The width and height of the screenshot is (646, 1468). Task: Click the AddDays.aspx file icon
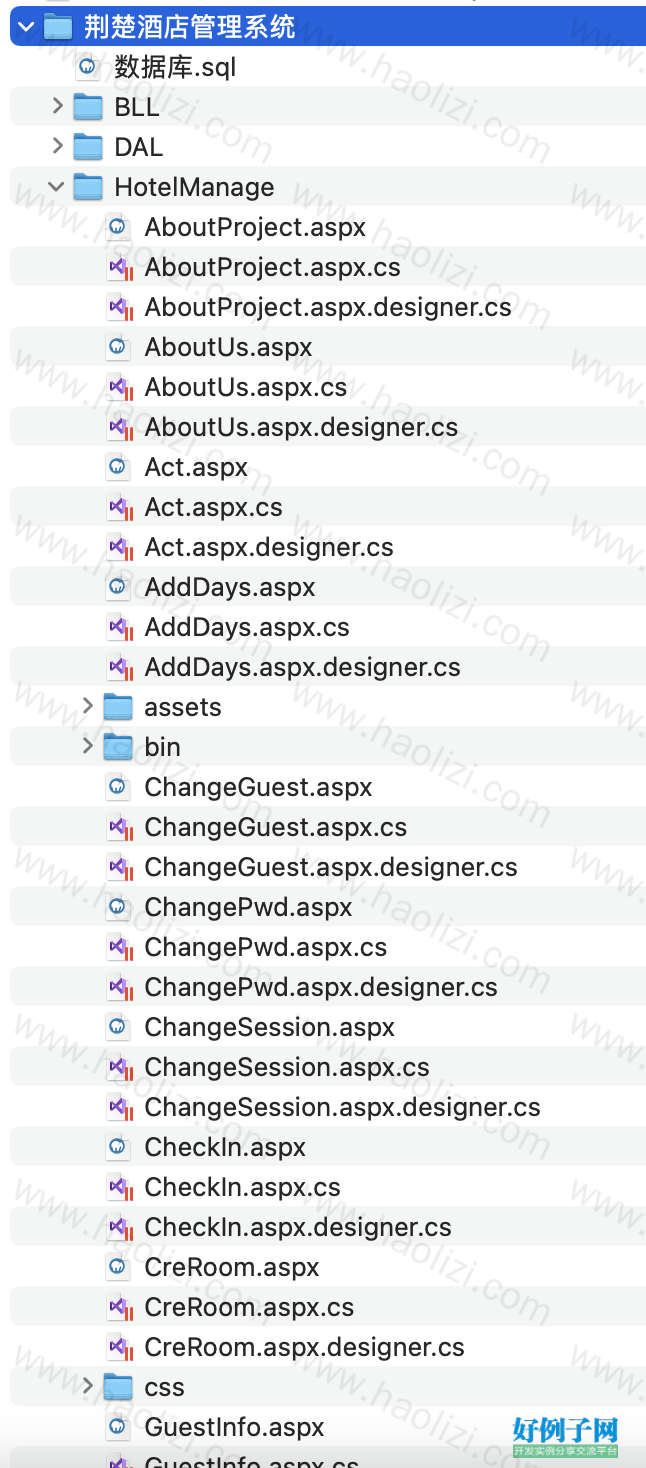(x=118, y=587)
